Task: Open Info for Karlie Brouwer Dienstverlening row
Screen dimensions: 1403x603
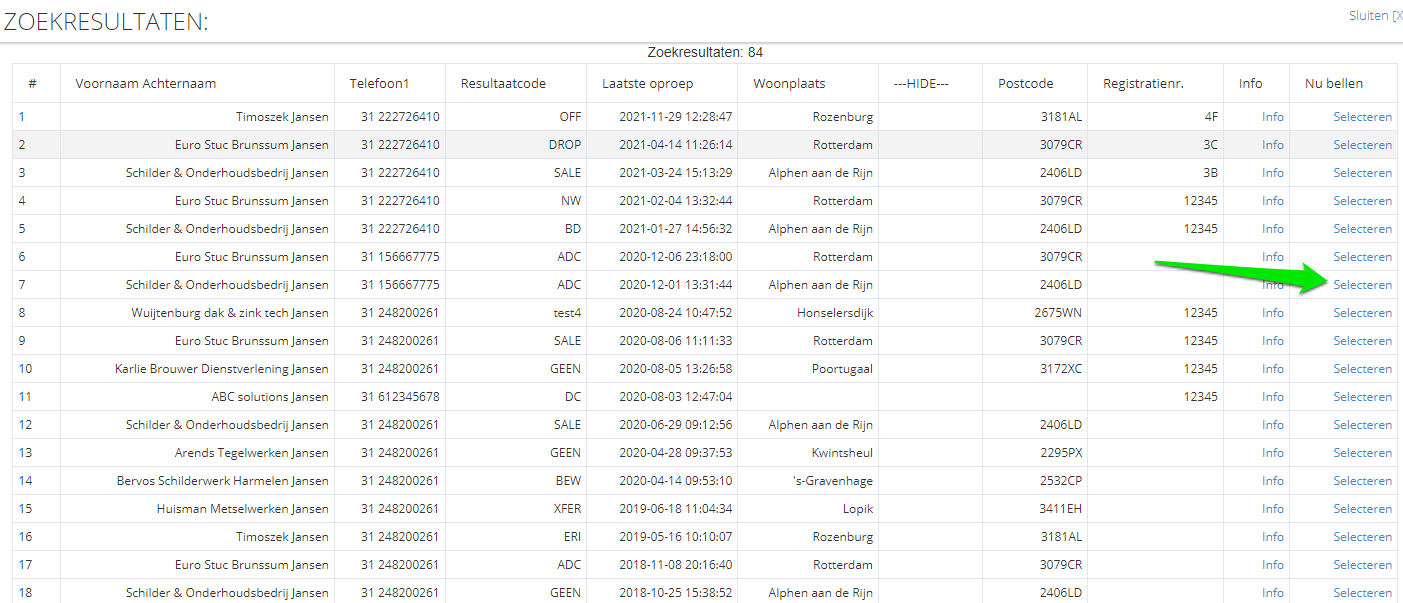Action: (1272, 369)
